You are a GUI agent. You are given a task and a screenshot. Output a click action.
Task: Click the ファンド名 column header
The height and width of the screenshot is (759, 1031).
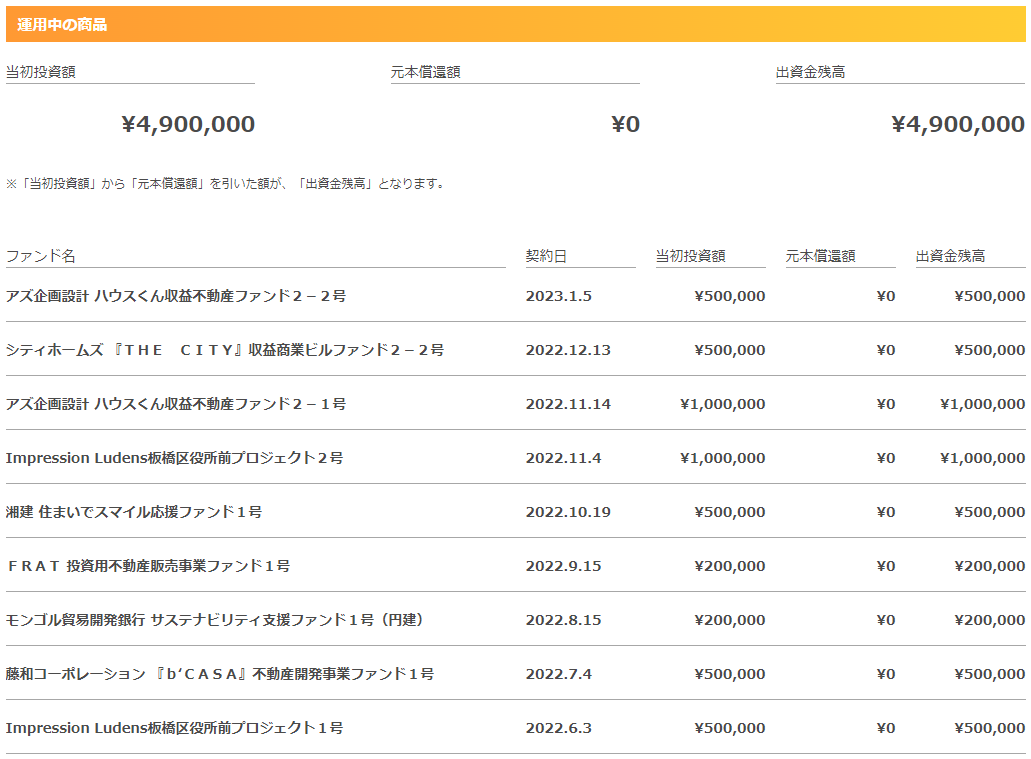[41, 256]
